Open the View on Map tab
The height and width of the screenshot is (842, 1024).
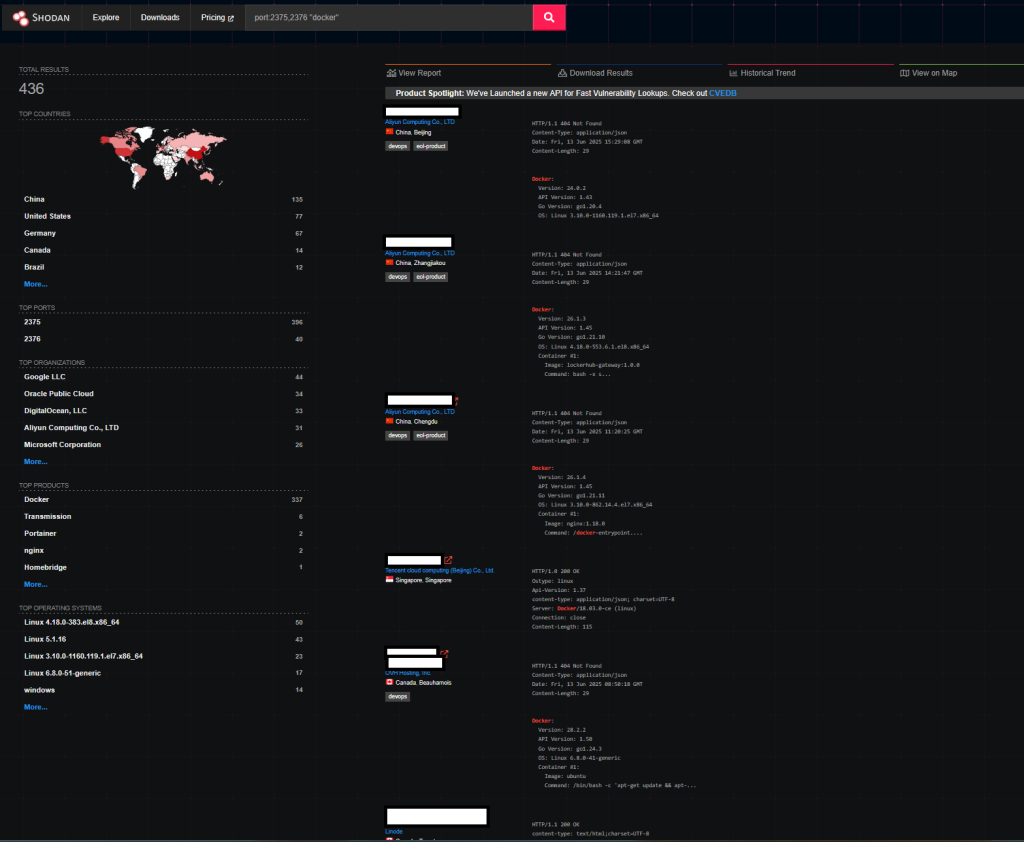coord(928,73)
